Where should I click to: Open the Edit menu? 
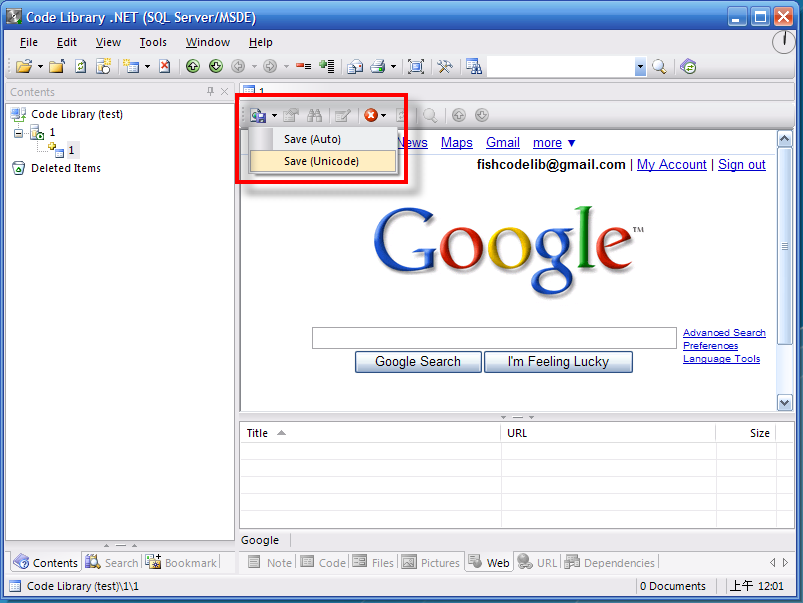pyautogui.click(x=67, y=42)
